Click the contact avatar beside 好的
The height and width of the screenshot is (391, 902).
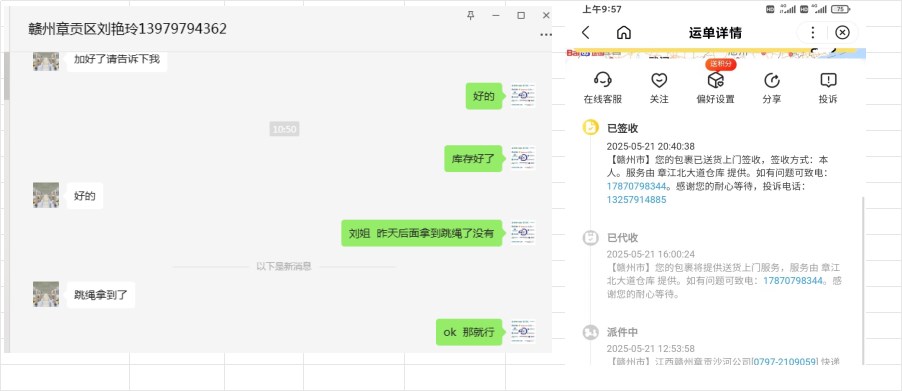pos(46,196)
